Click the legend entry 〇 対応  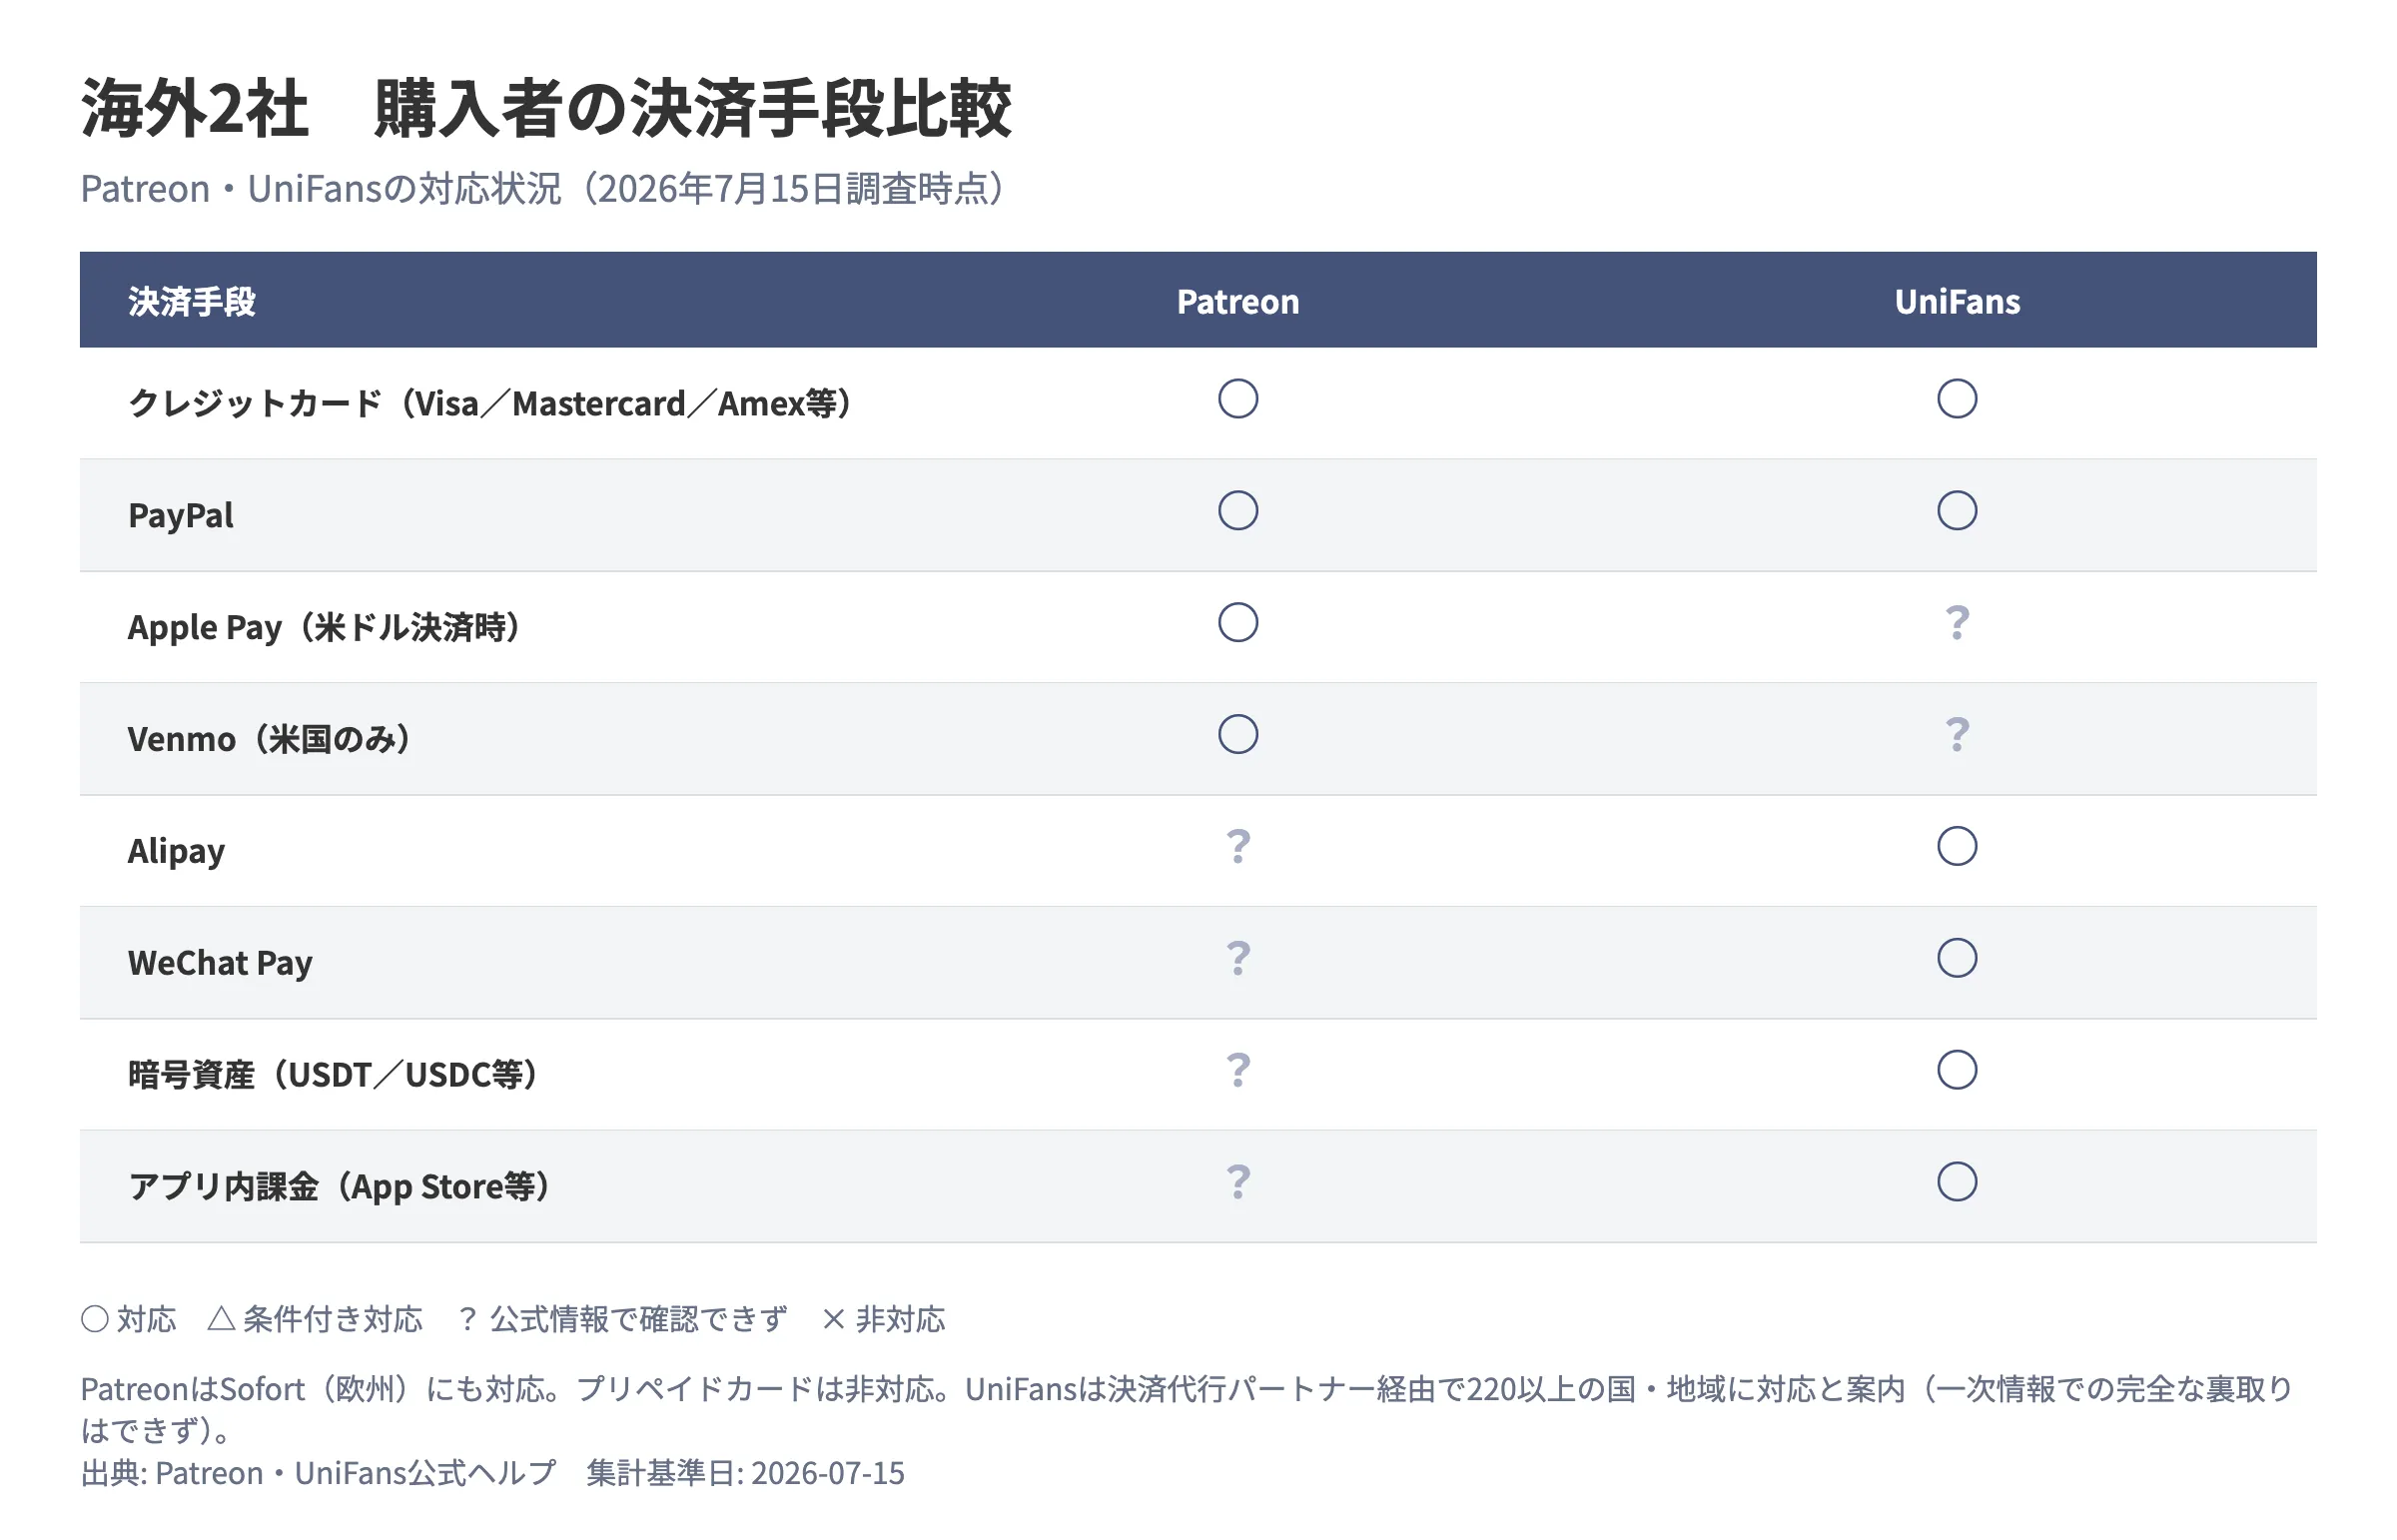(129, 1320)
